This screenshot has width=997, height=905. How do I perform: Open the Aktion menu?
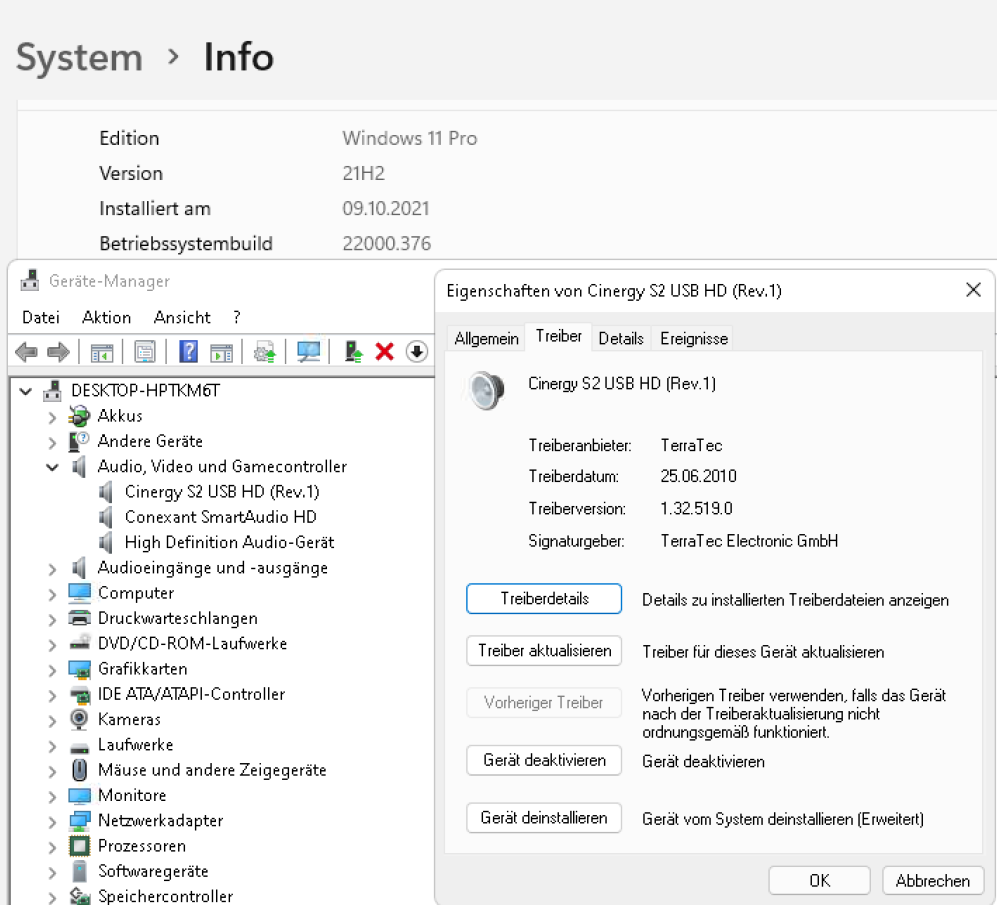[106, 317]
